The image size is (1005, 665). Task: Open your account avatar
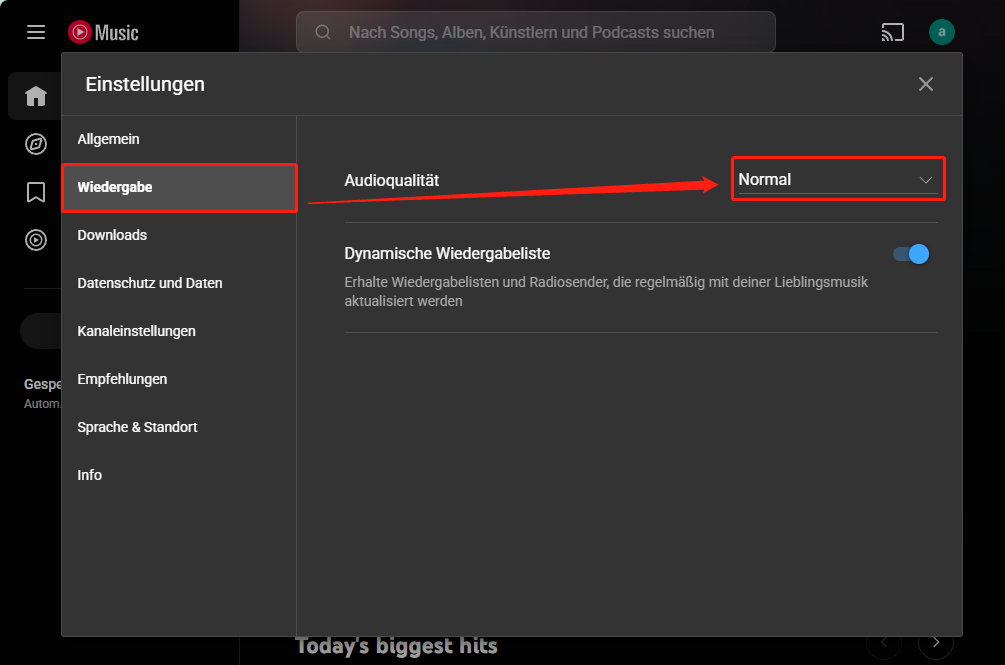941,32
